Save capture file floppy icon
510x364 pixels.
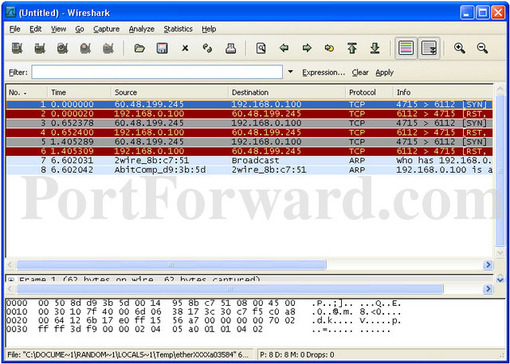point(162,48)
